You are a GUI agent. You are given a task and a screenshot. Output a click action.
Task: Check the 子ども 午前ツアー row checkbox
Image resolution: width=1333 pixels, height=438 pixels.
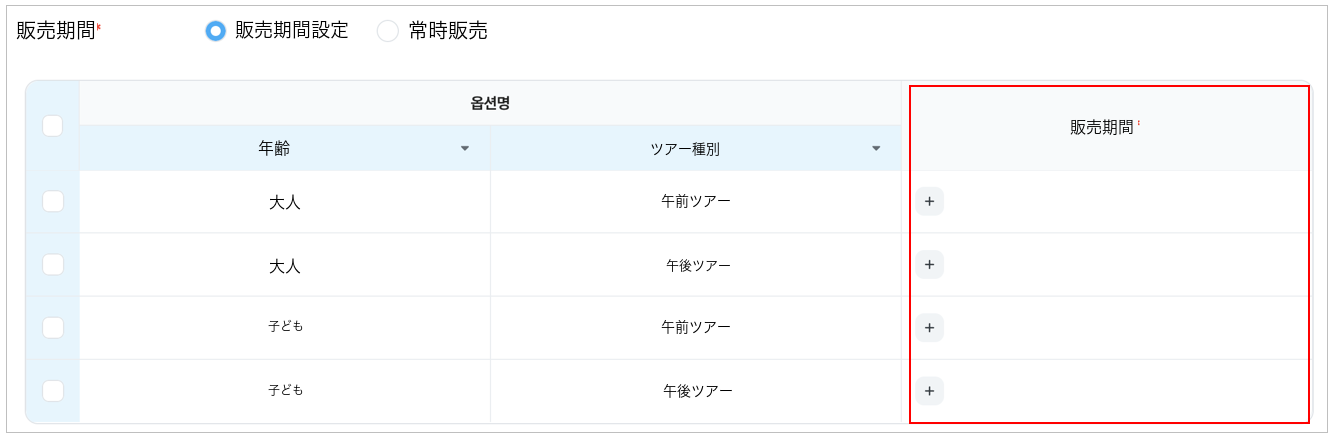[x=53, y=327]
